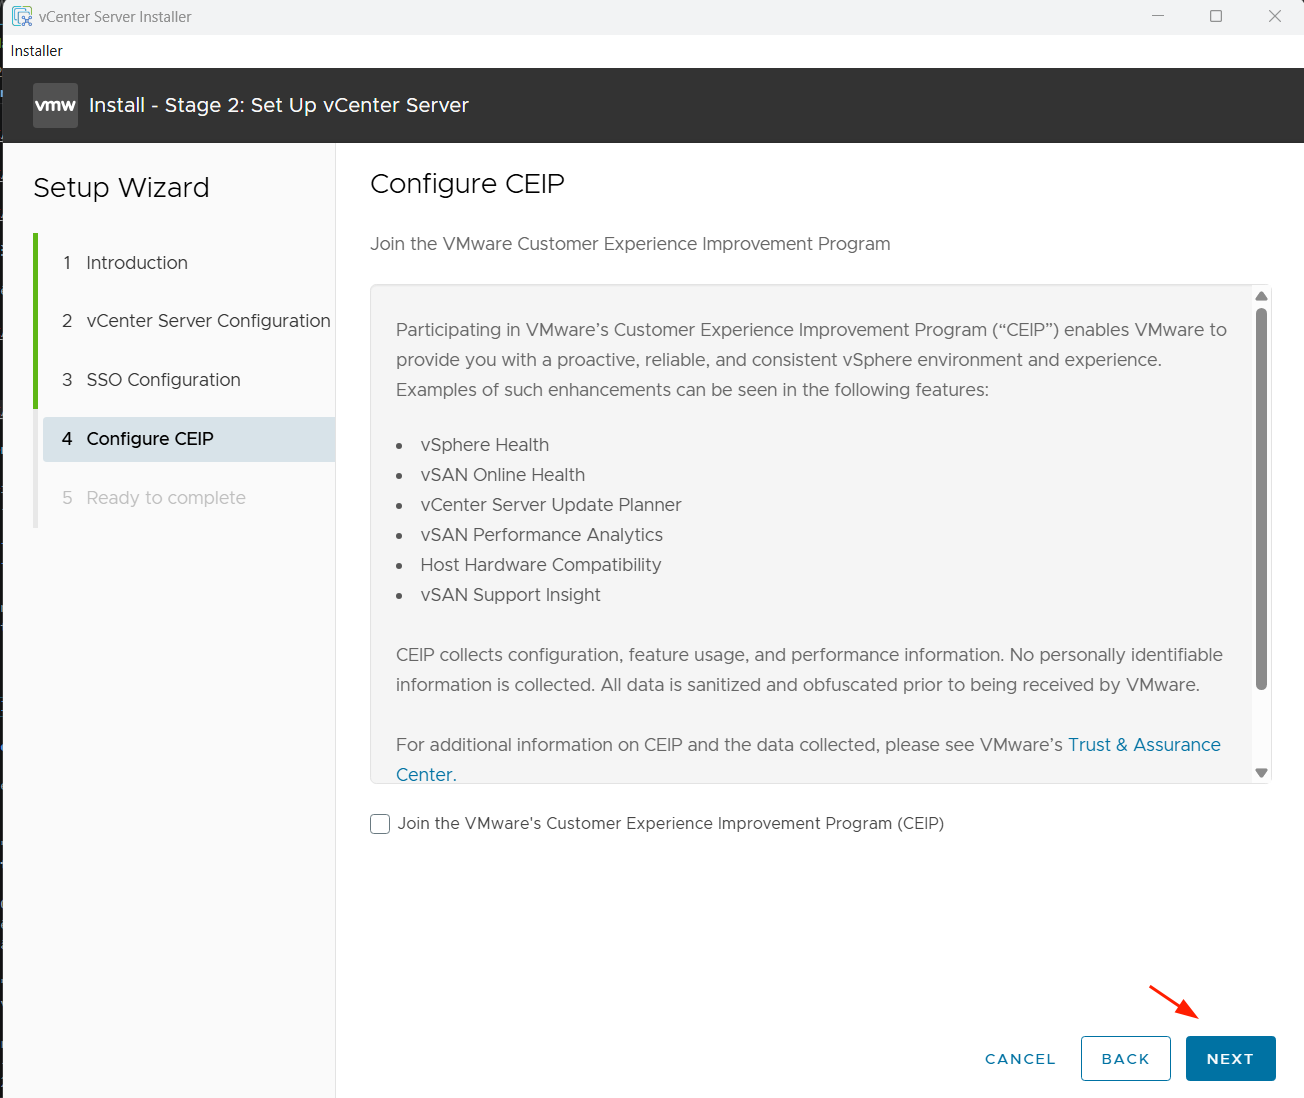This screenshot has width=1304, height=1098.
Task: Cancel the setup wizard
Action: click(x=1020, y=1059)
